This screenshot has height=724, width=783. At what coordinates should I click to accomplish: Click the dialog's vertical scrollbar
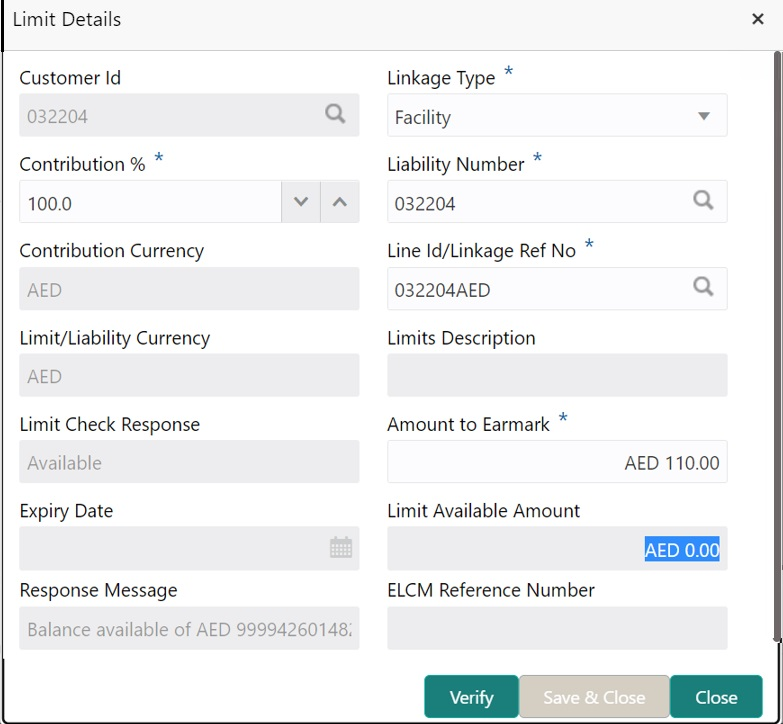pos(777,346)
